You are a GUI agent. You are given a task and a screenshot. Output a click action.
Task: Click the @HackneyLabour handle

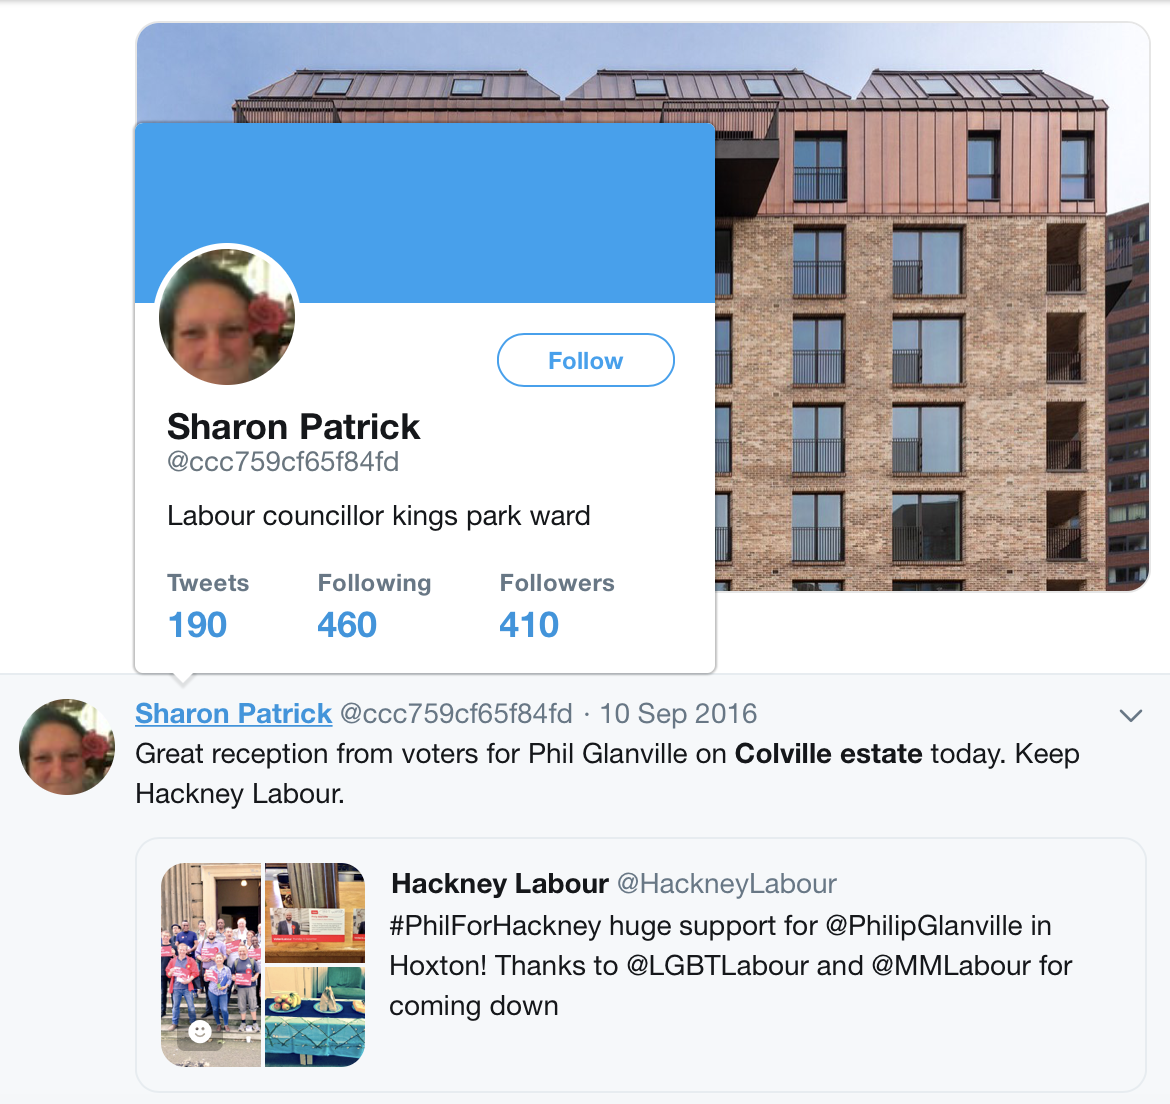(x=727, y=884)
